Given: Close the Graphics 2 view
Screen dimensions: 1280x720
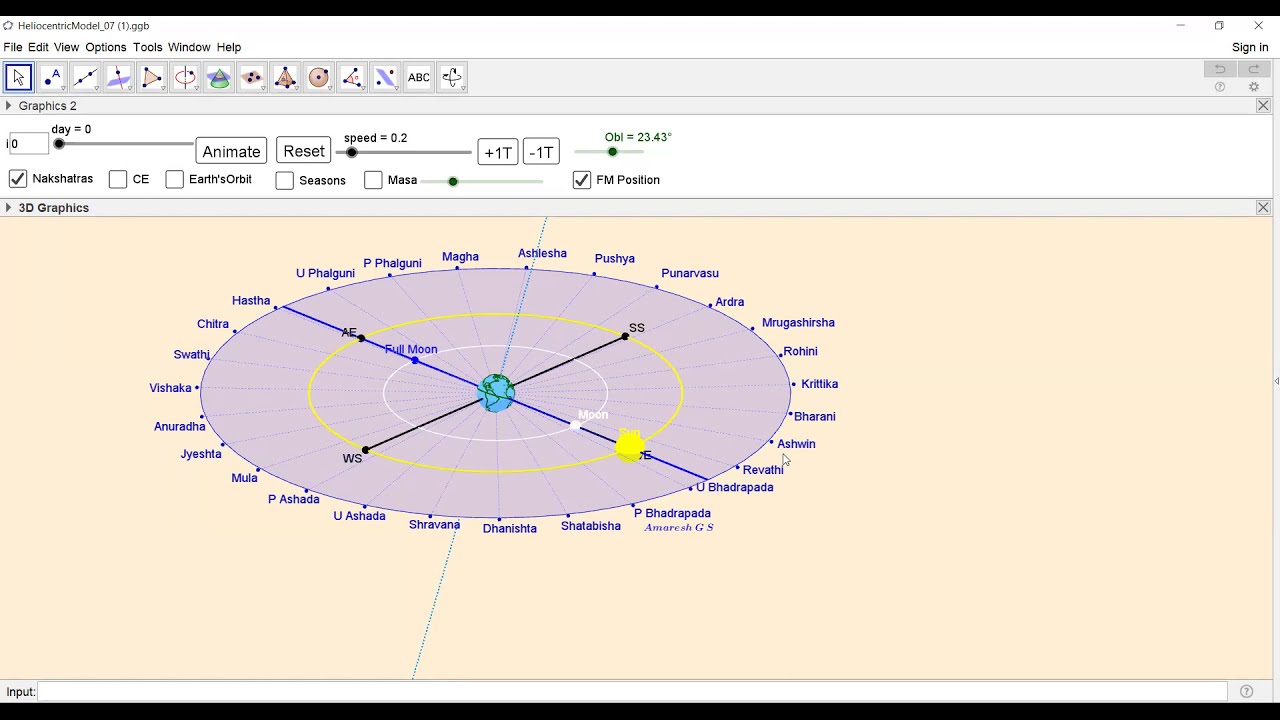Looking at the screenshot, I should [x=1263, y=106].
